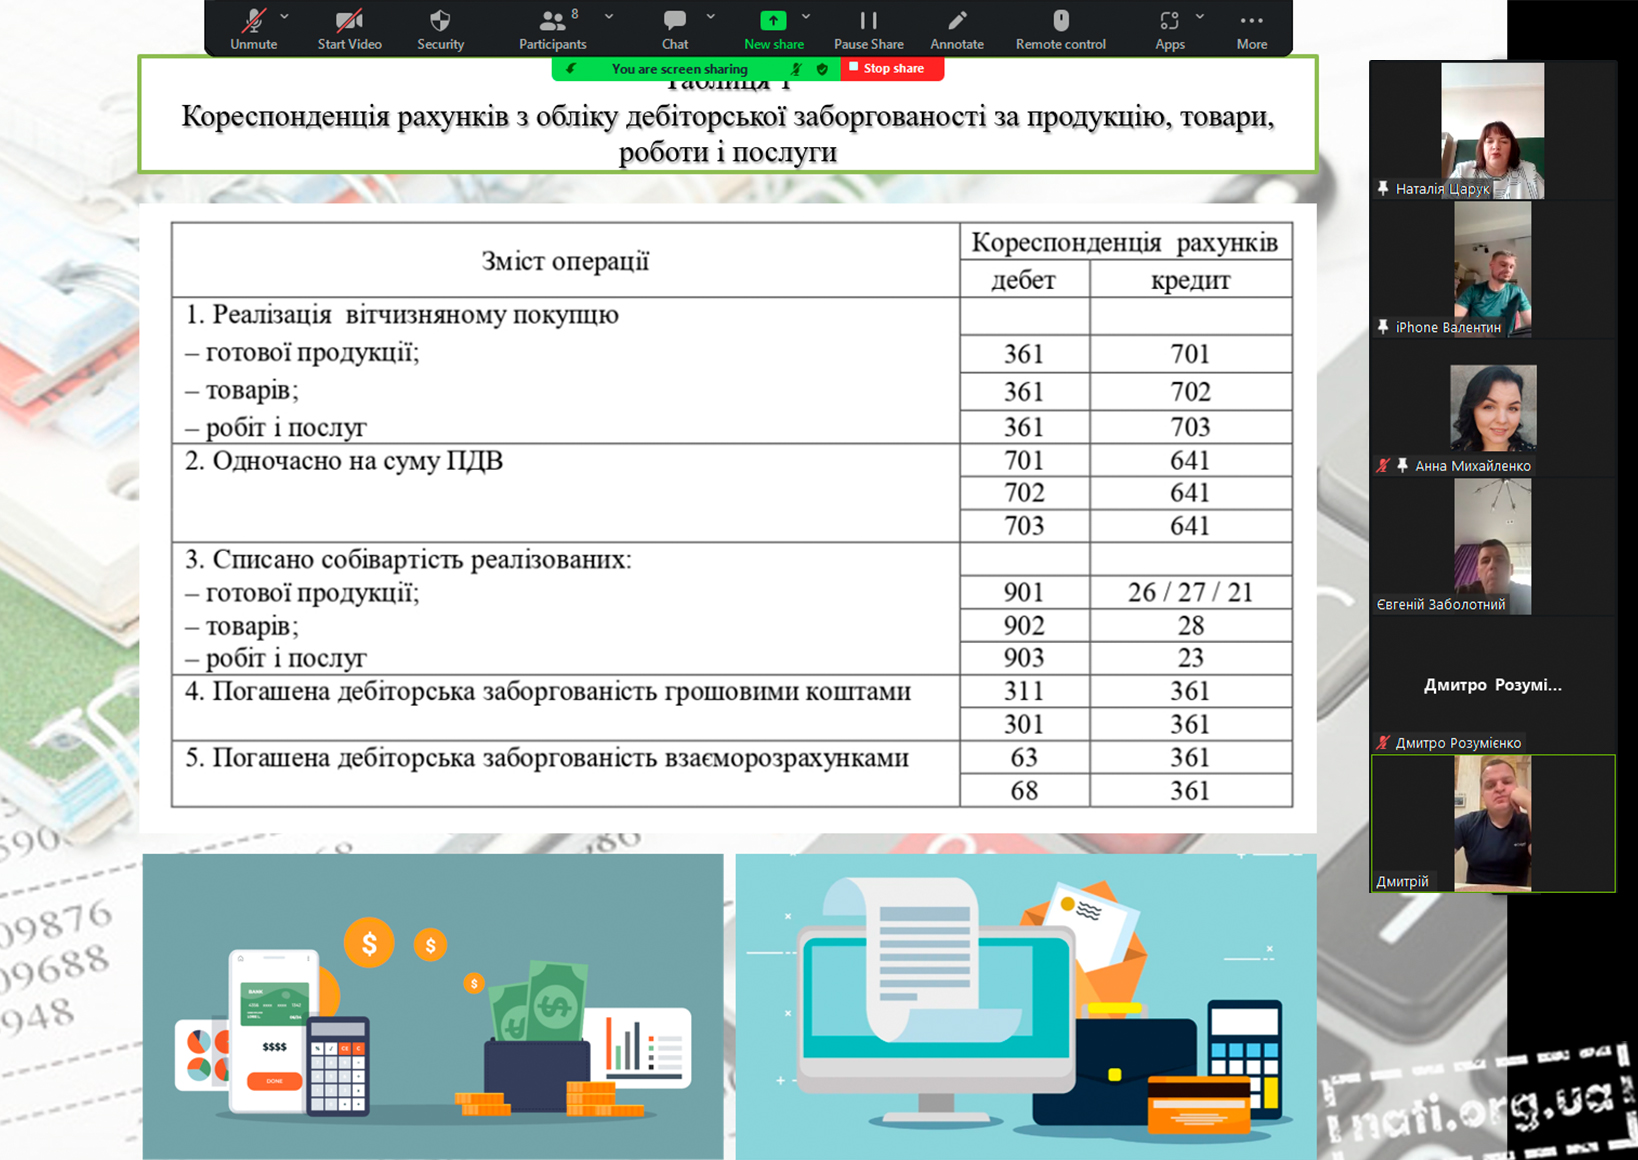Click the computer and briefcase illustration
This screenshot has height=1160, width=1638.
1026,1006
